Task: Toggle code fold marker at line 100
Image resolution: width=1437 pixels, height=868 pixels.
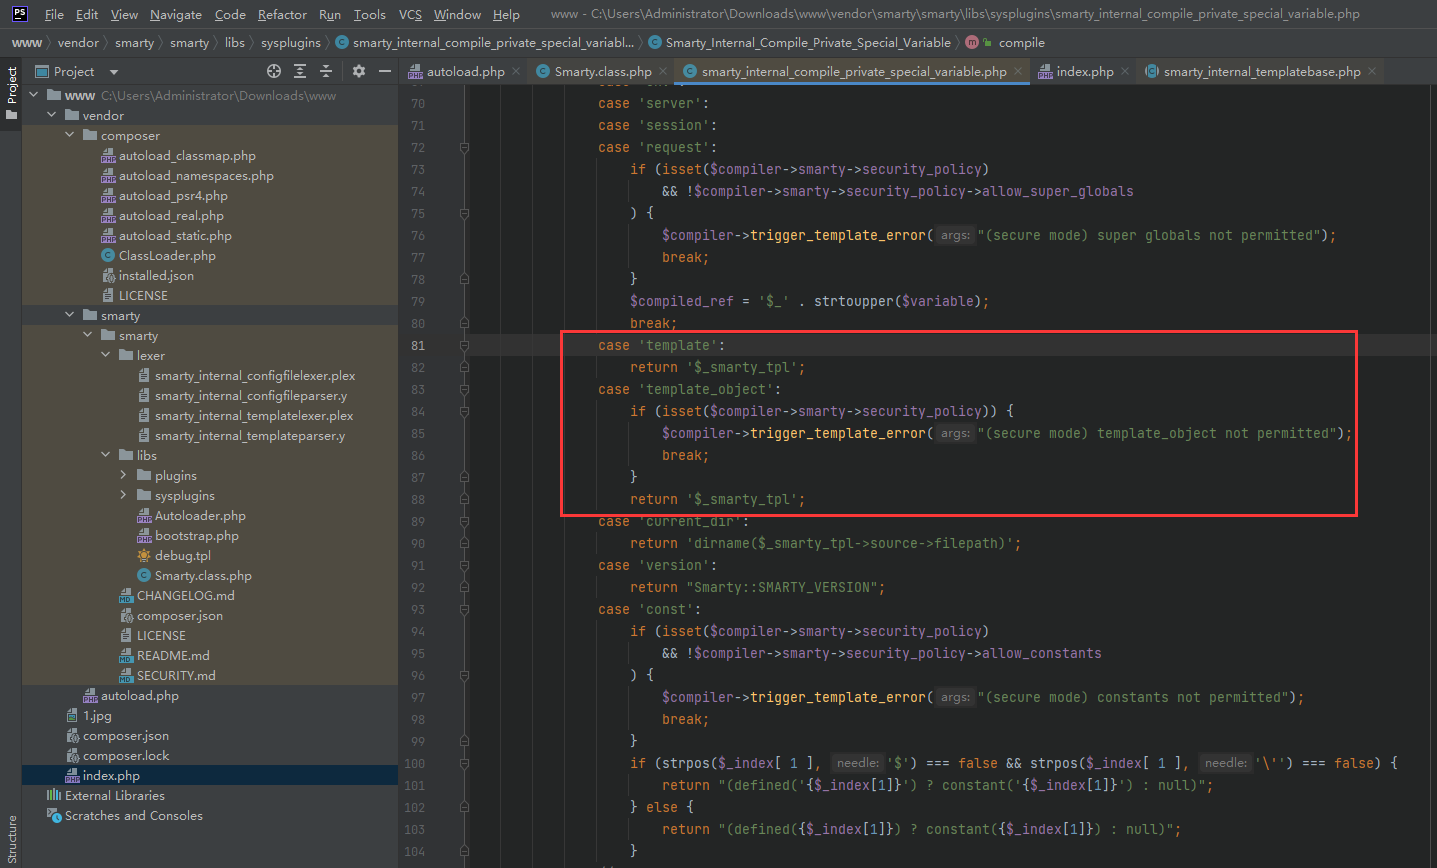Action: (464, 763)
